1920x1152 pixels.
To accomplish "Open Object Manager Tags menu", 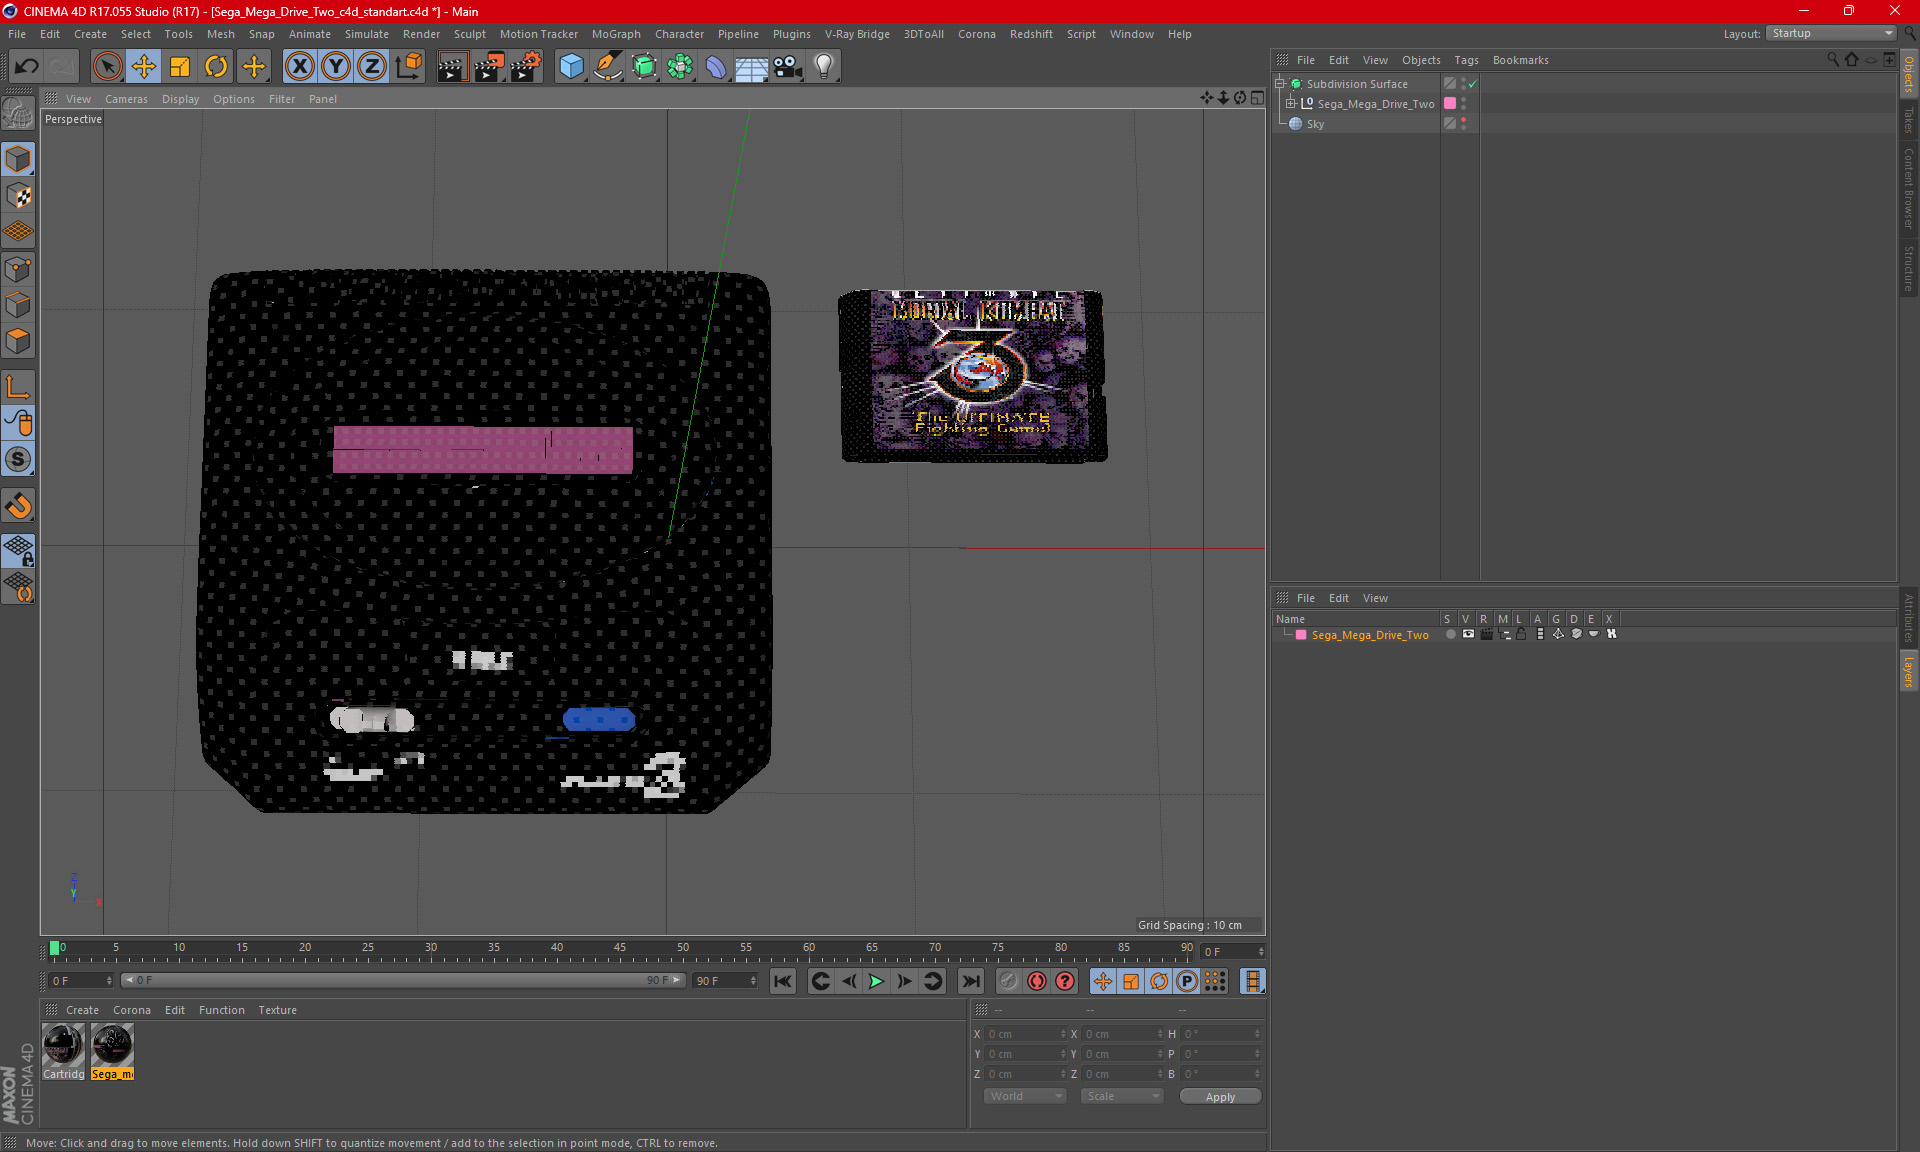I will (1466, 60).
